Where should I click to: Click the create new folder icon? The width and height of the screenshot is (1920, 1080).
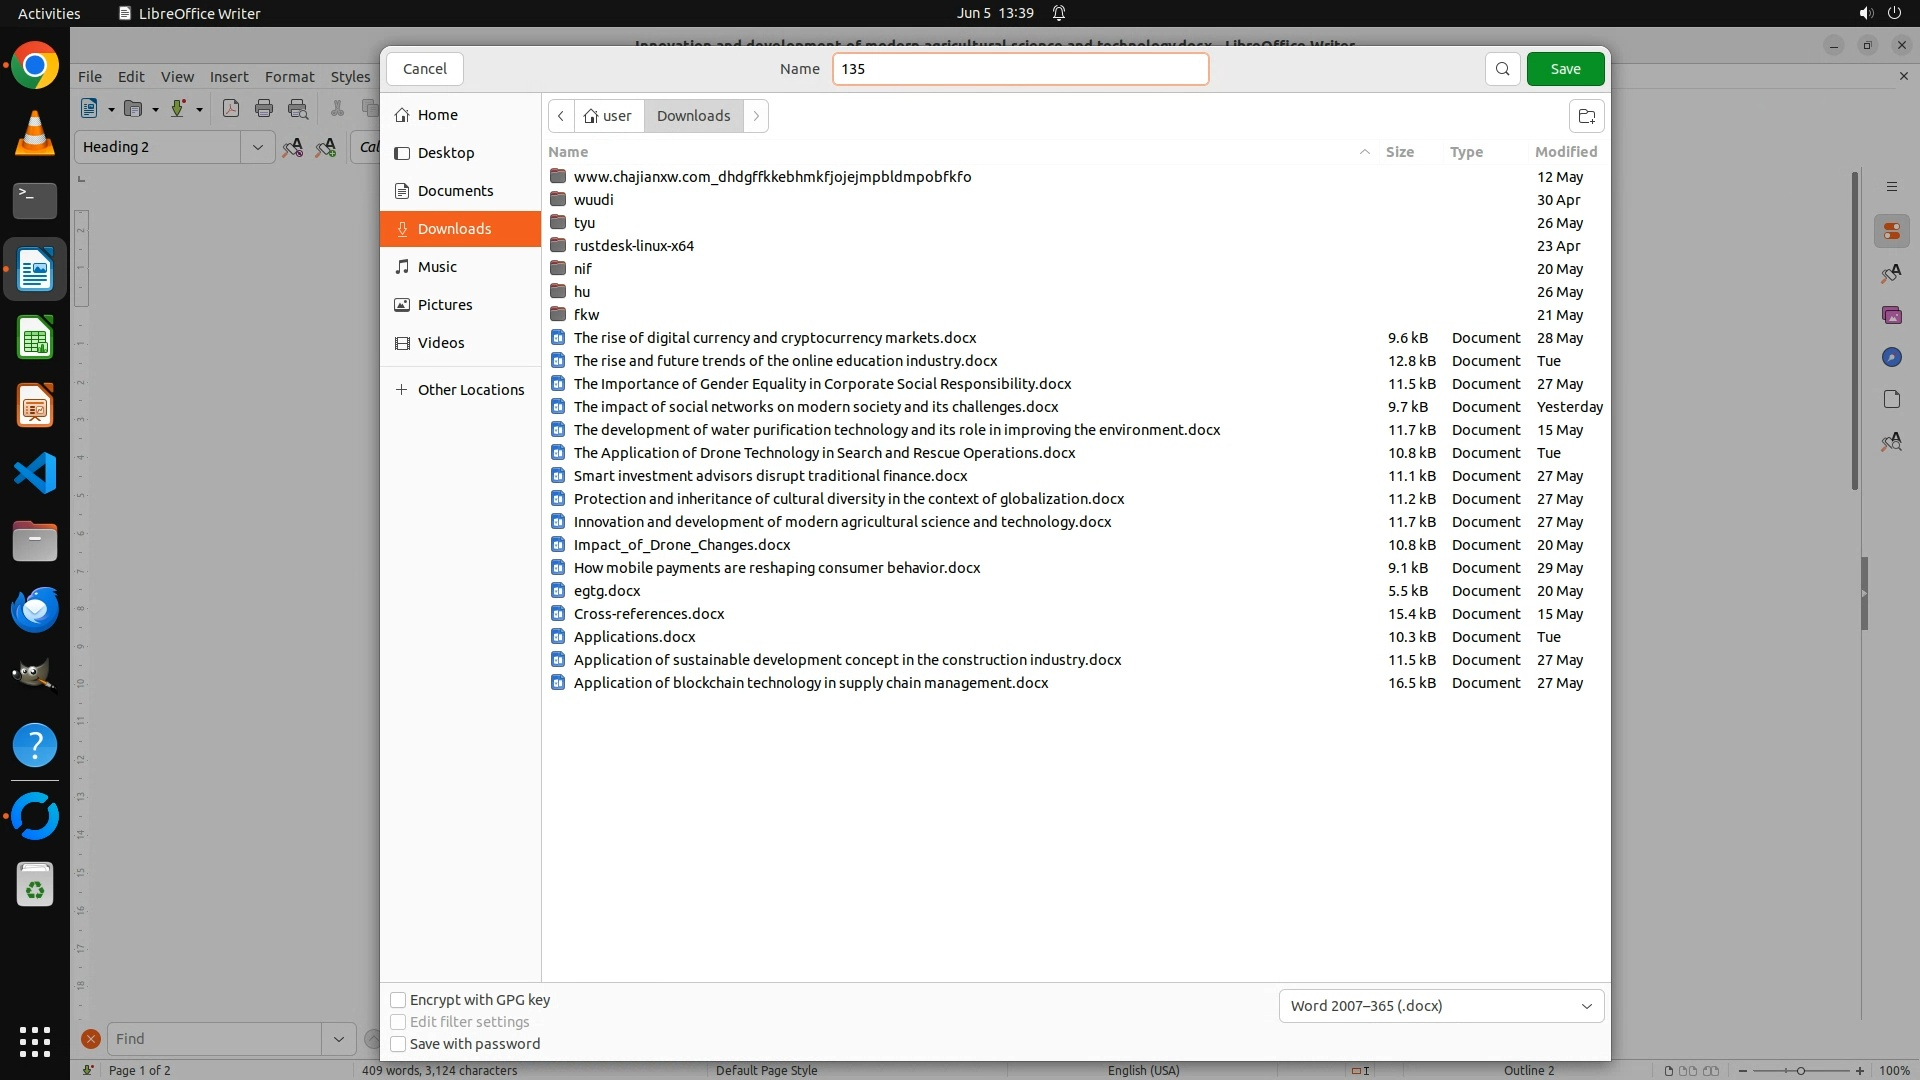pyautogui.click(x=1586, y=116)
